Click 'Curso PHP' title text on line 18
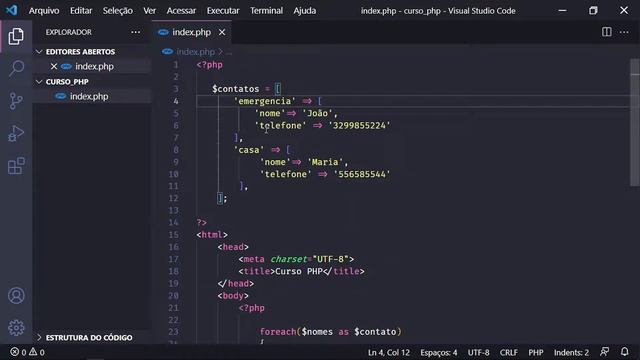This screenshot has height=360, width=640. point(299,271)
